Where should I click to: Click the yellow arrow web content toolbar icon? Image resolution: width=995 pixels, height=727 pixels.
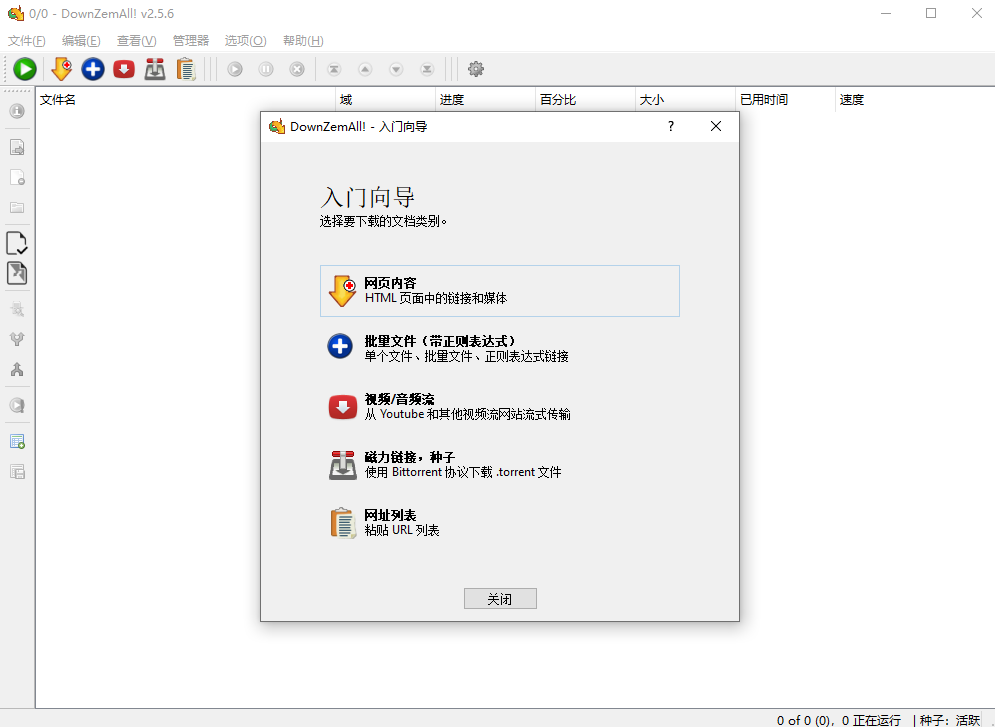[62, 69]
